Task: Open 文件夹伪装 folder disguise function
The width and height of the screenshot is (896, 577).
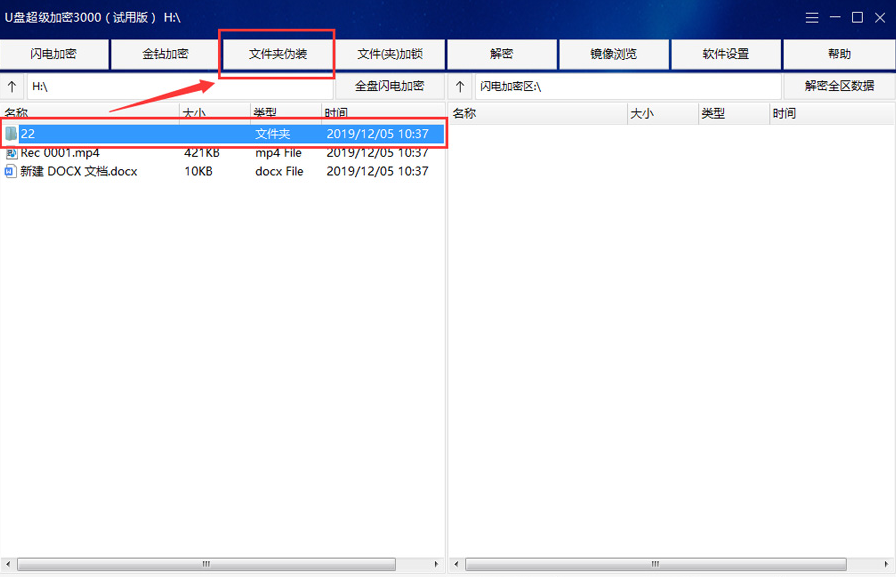Action: [x=277, y=54]
